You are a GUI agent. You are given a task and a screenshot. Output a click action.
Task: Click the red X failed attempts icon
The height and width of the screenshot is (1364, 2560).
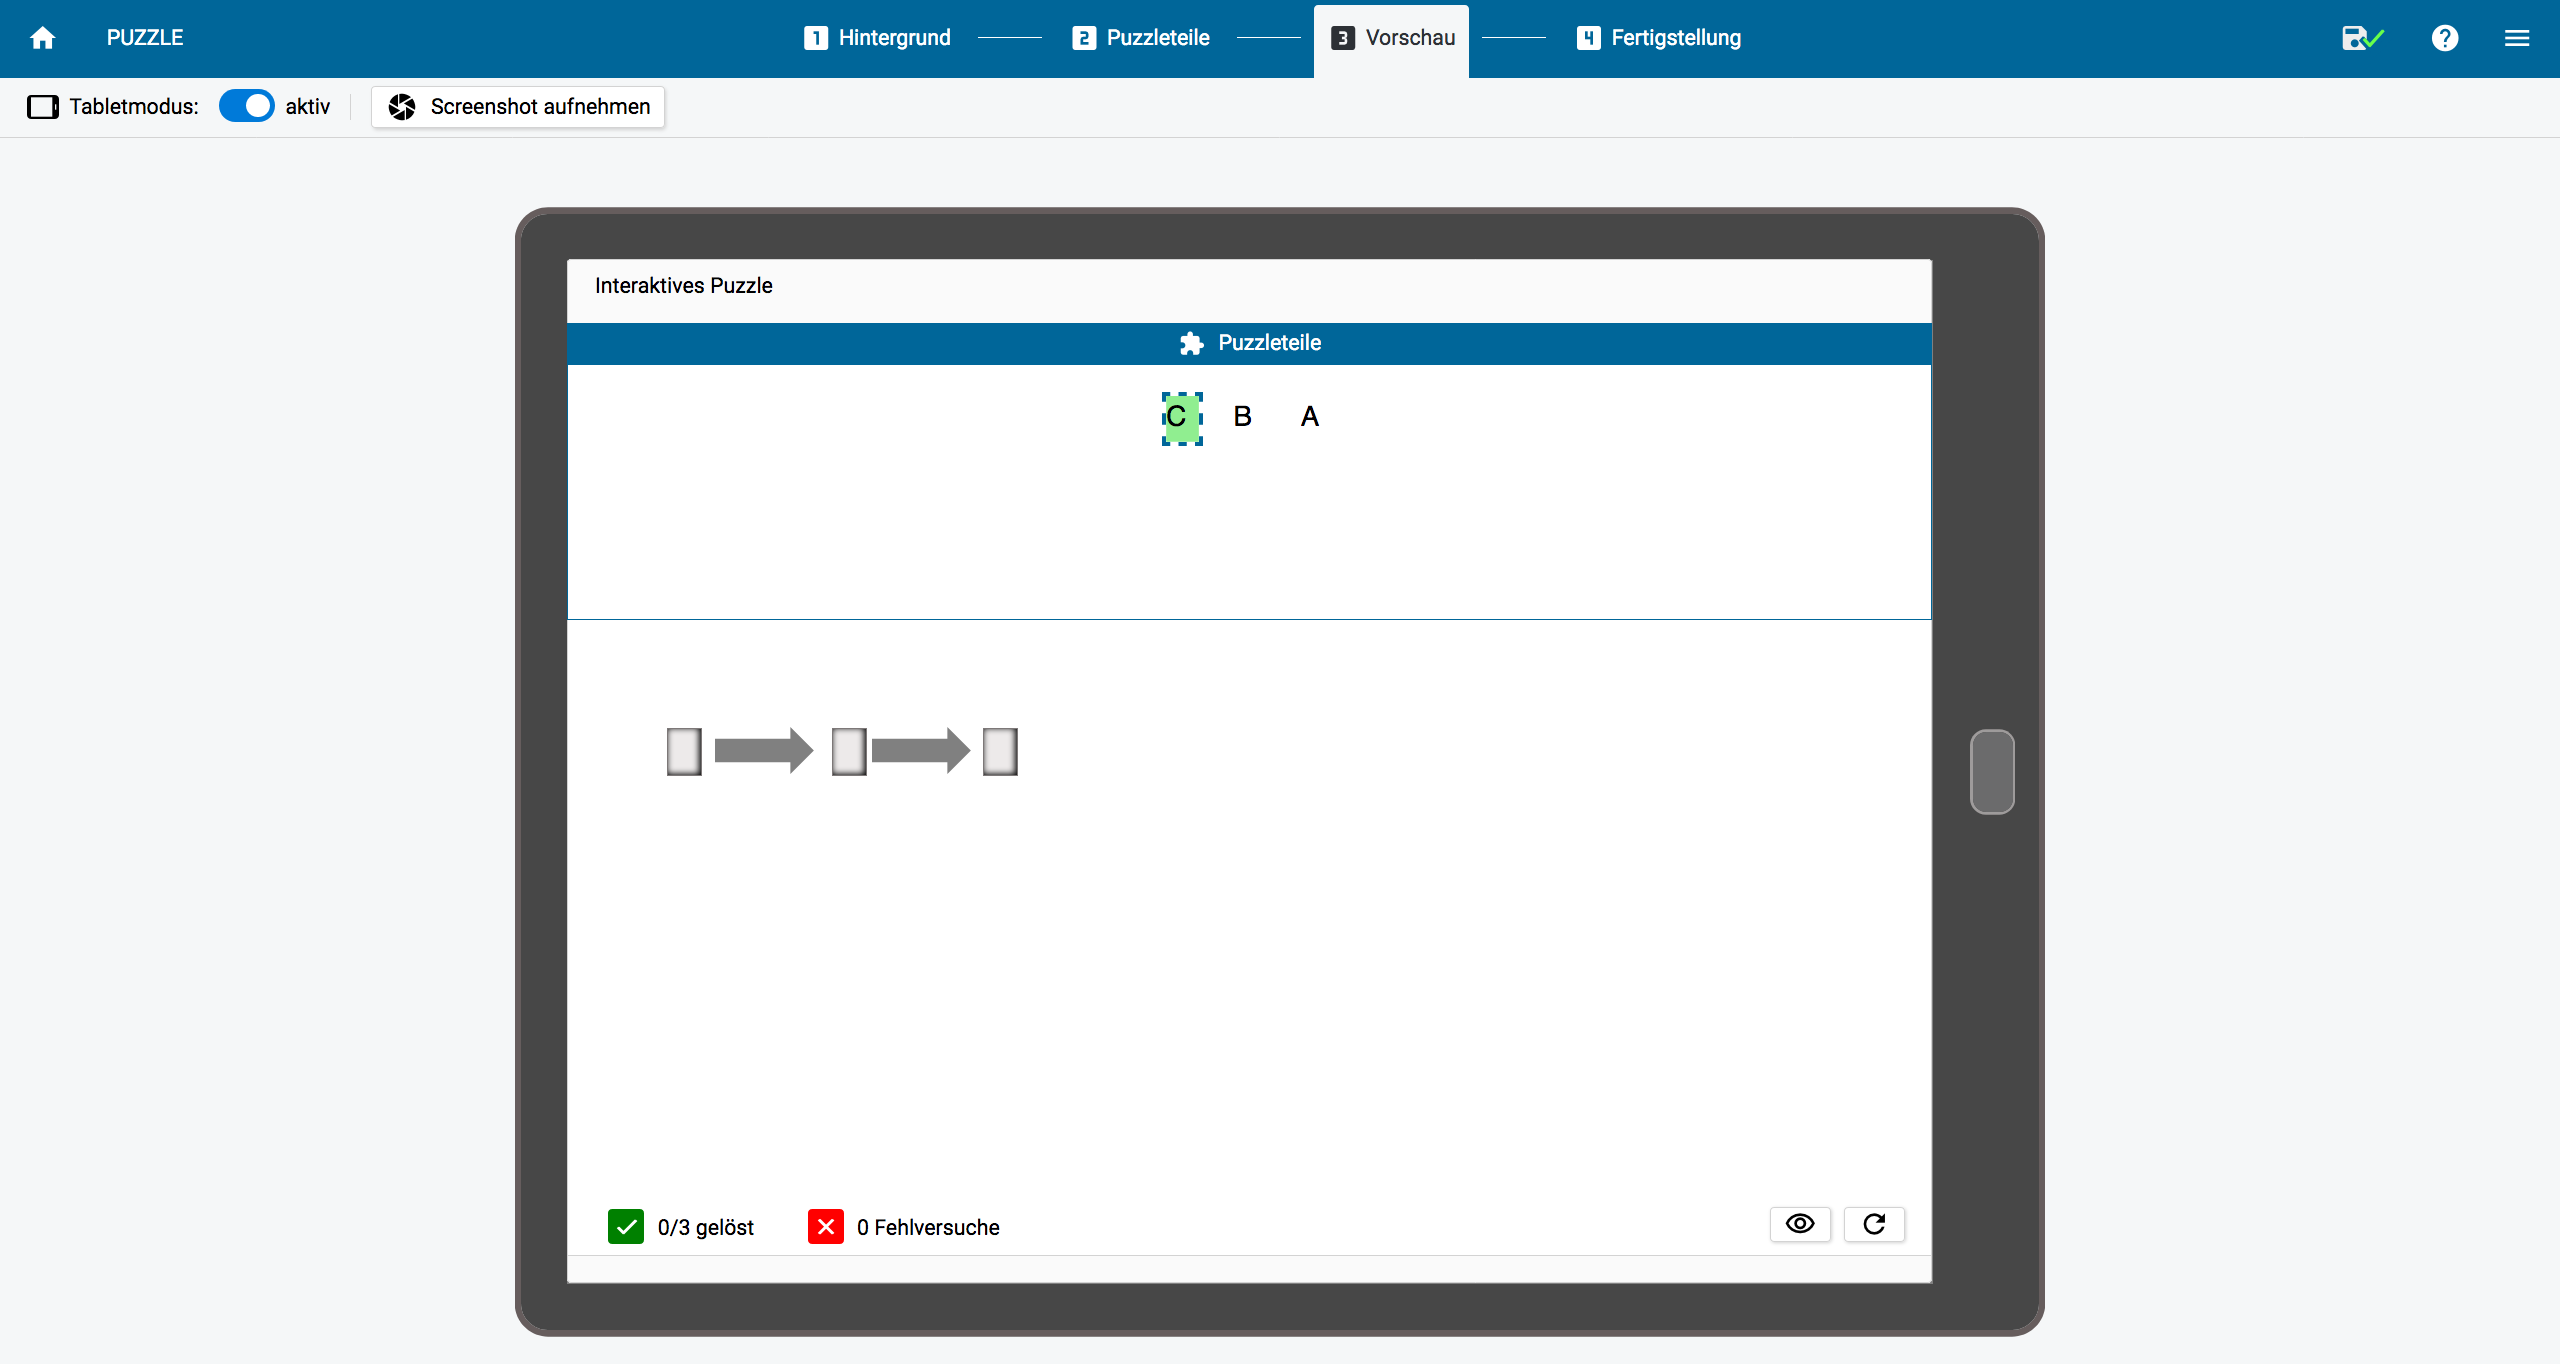point(826,1226)
